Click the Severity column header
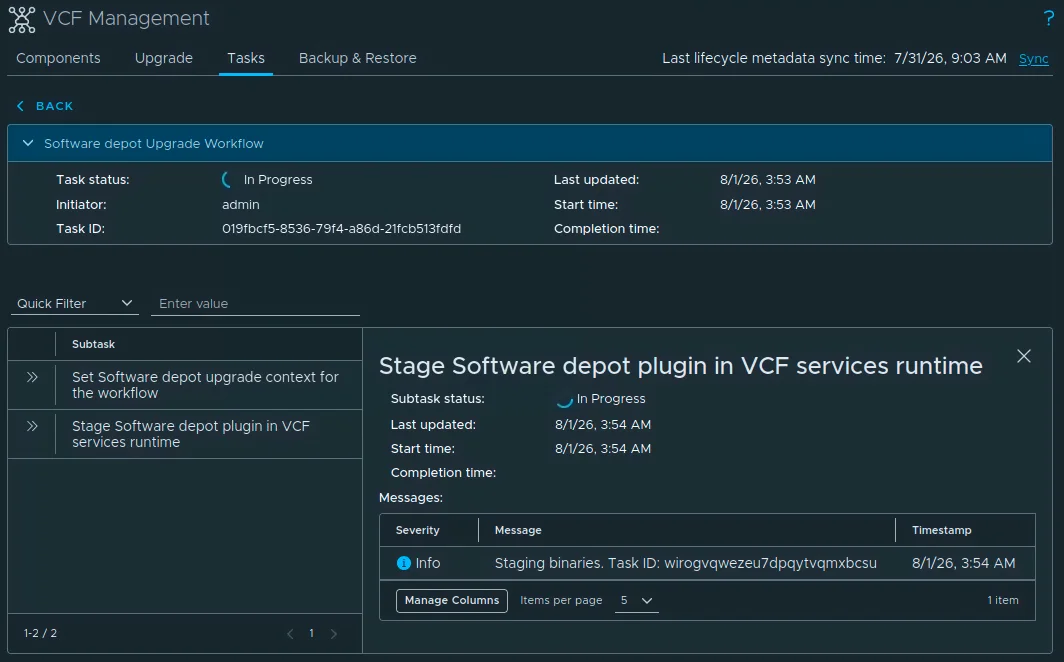The height and width of the screenshot is (662, 1064). 417,530
